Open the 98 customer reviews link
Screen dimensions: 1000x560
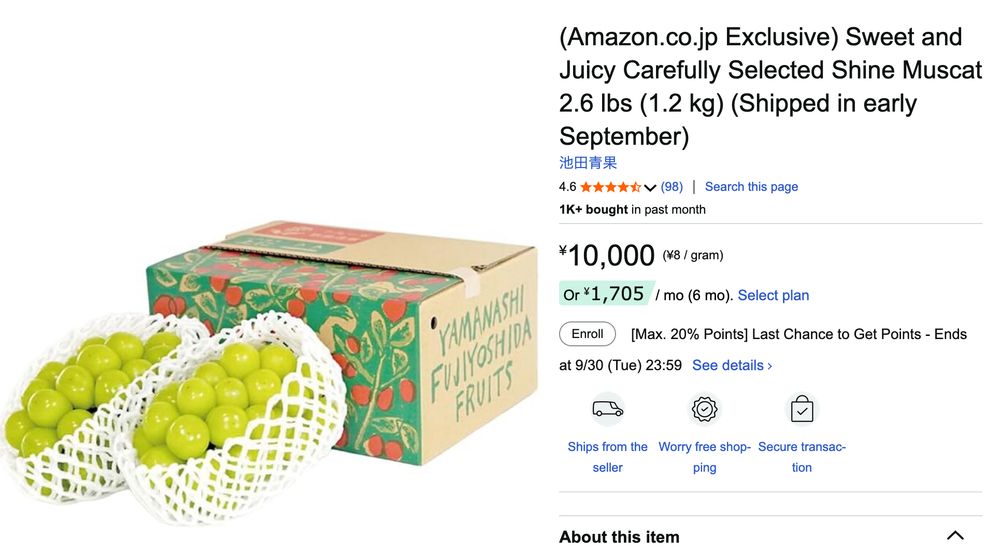[672, 187]
